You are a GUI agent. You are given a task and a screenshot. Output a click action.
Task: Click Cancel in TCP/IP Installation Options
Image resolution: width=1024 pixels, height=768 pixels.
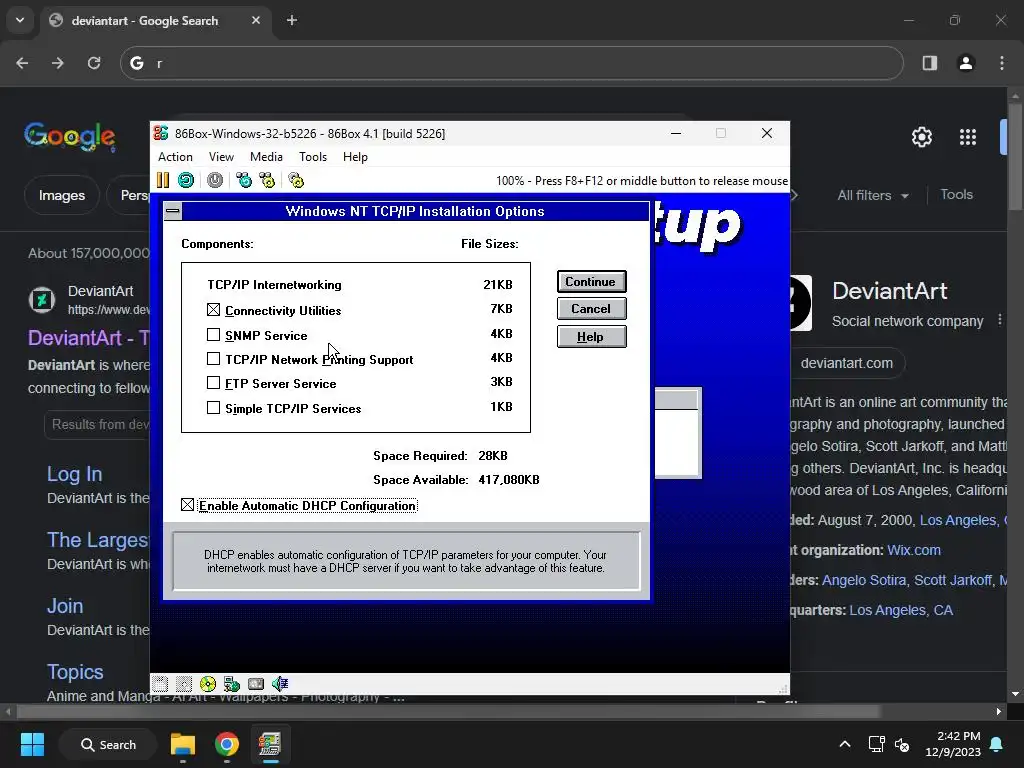(x=591, y=309)
